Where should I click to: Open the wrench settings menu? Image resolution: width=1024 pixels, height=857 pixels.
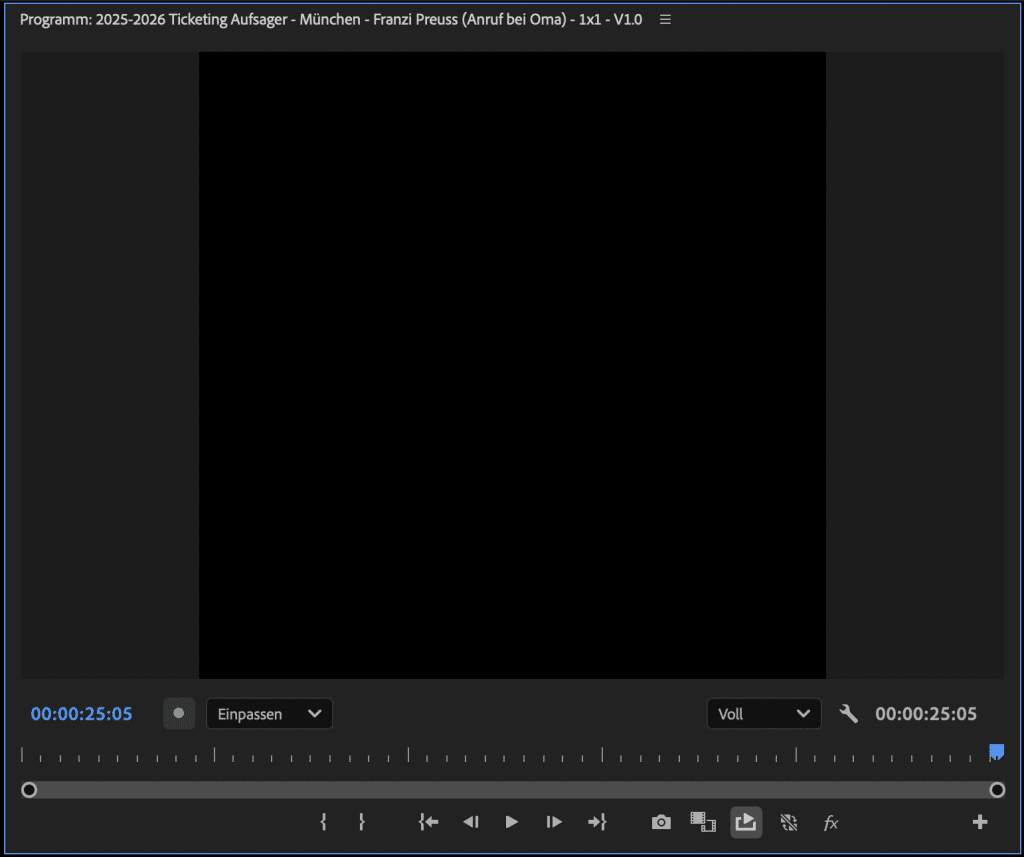[849, 714]
